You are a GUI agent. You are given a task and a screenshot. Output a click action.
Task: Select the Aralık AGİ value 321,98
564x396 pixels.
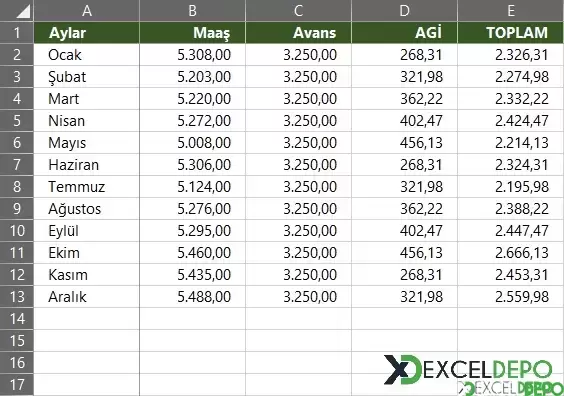[404, 297]
